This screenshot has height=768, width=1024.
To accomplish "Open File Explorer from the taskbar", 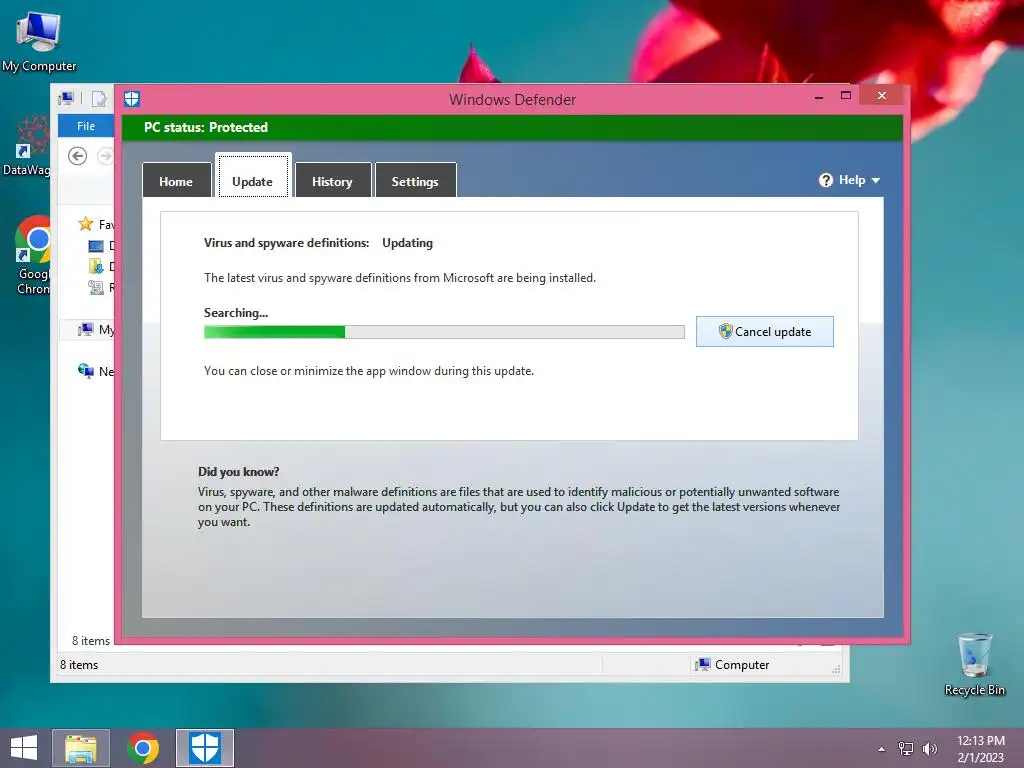I will click(81, 748).
